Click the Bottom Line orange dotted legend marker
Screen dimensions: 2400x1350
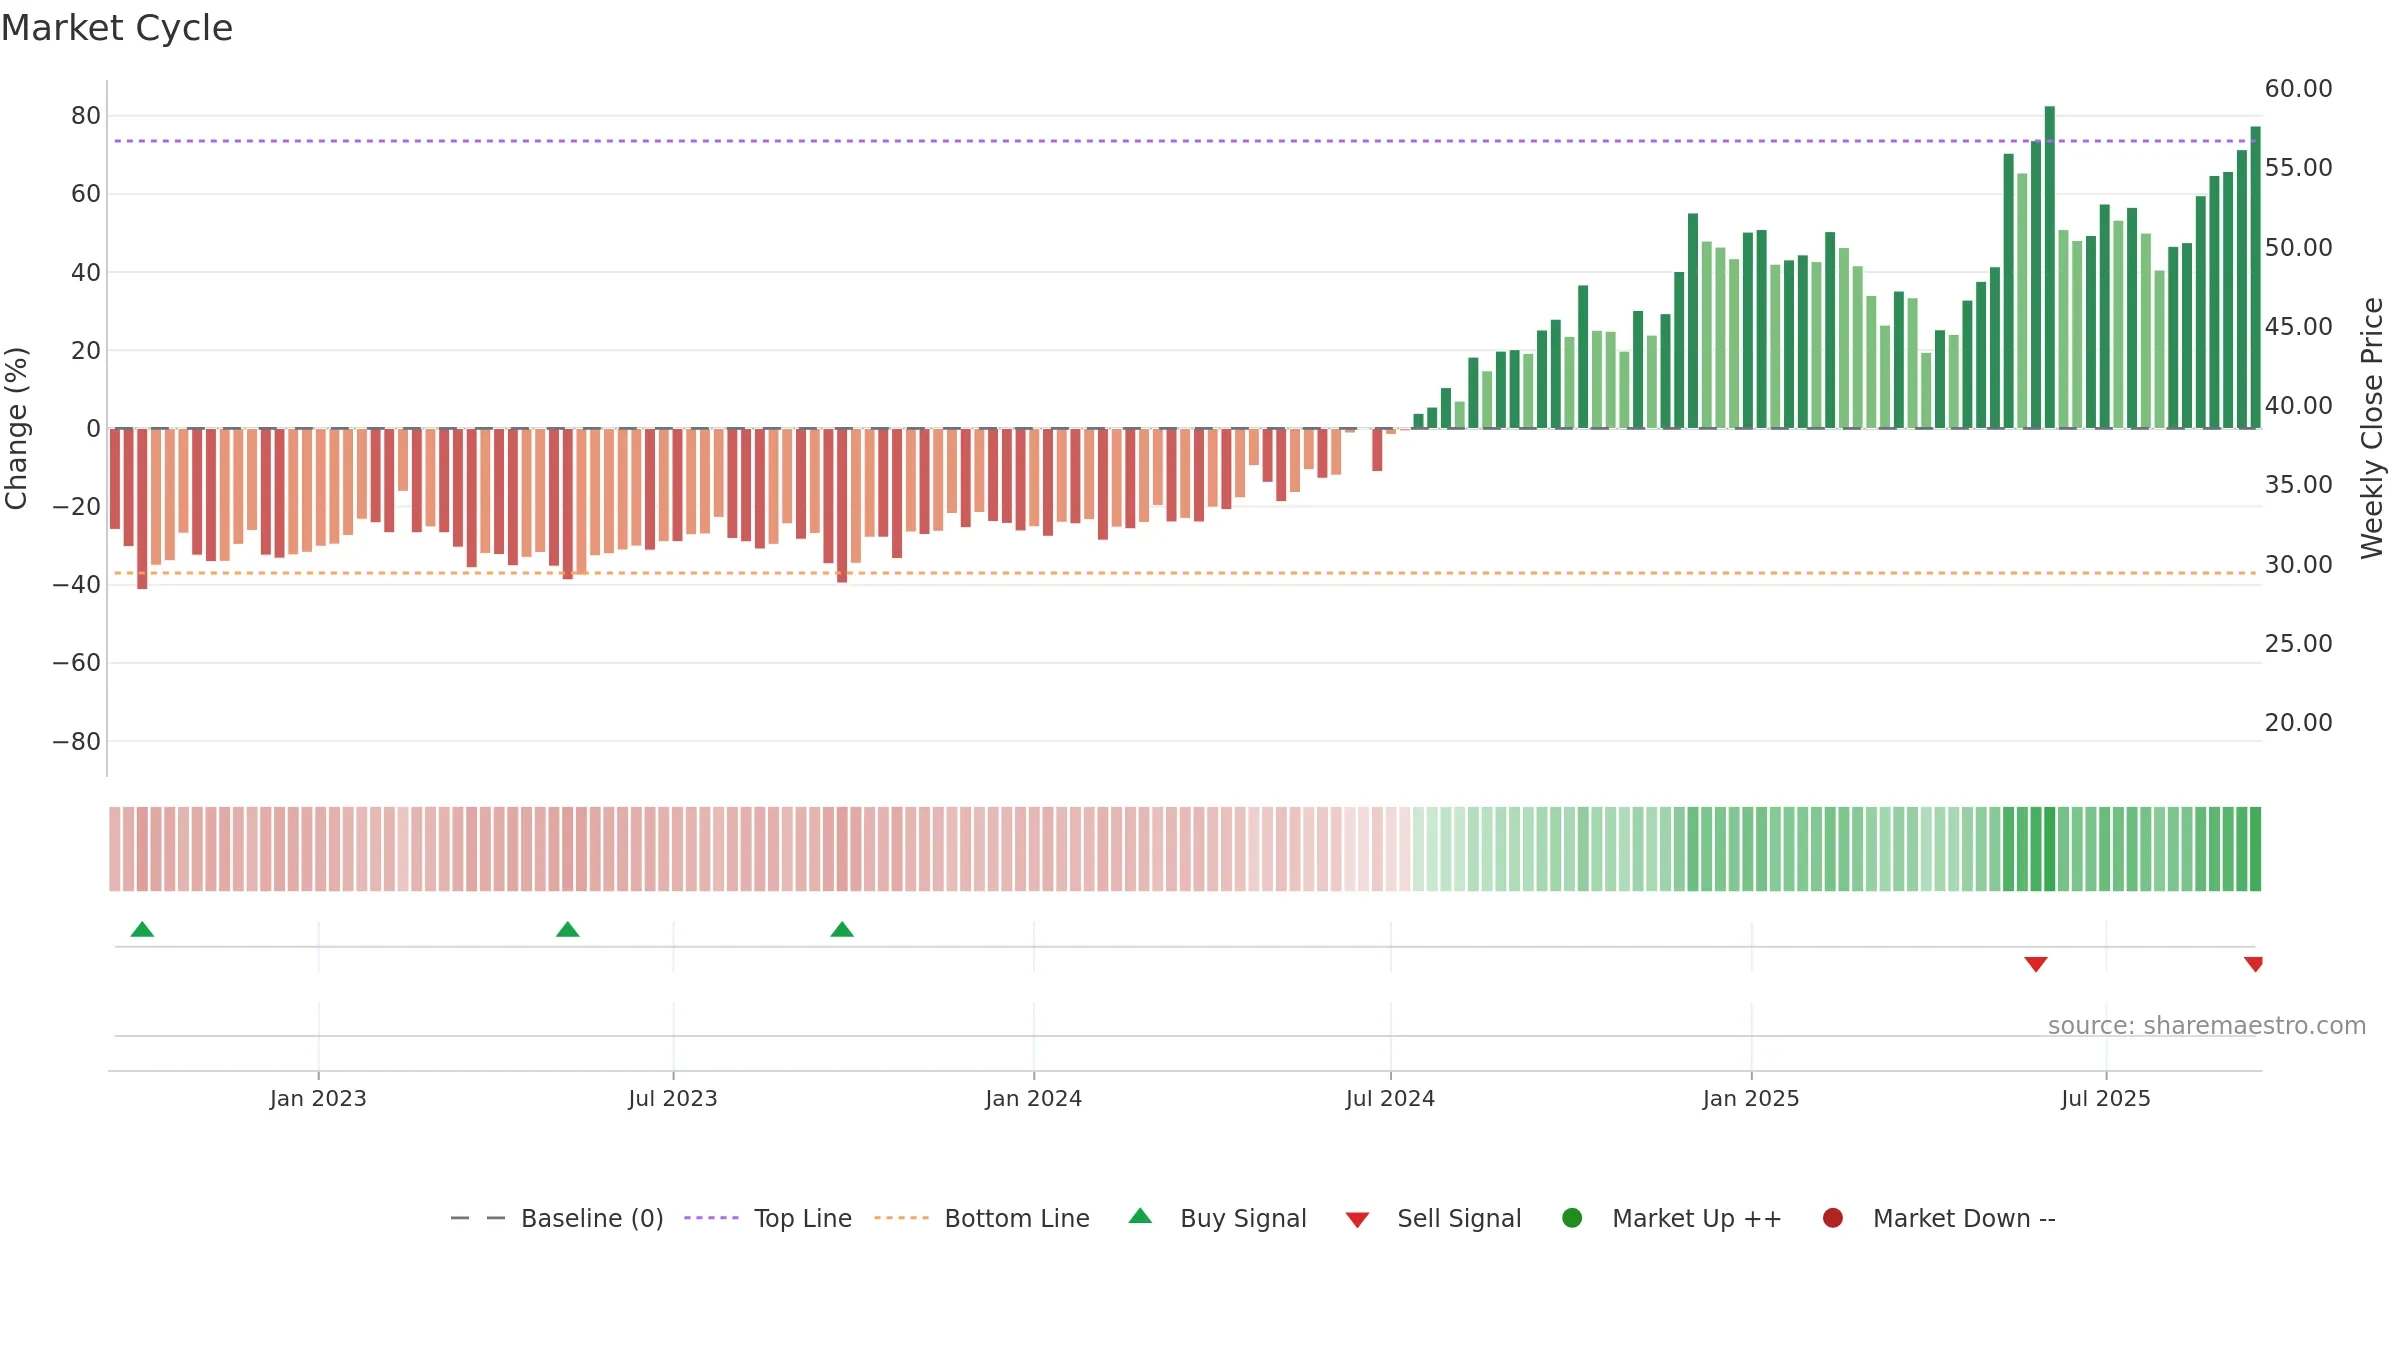(901, 1218)
